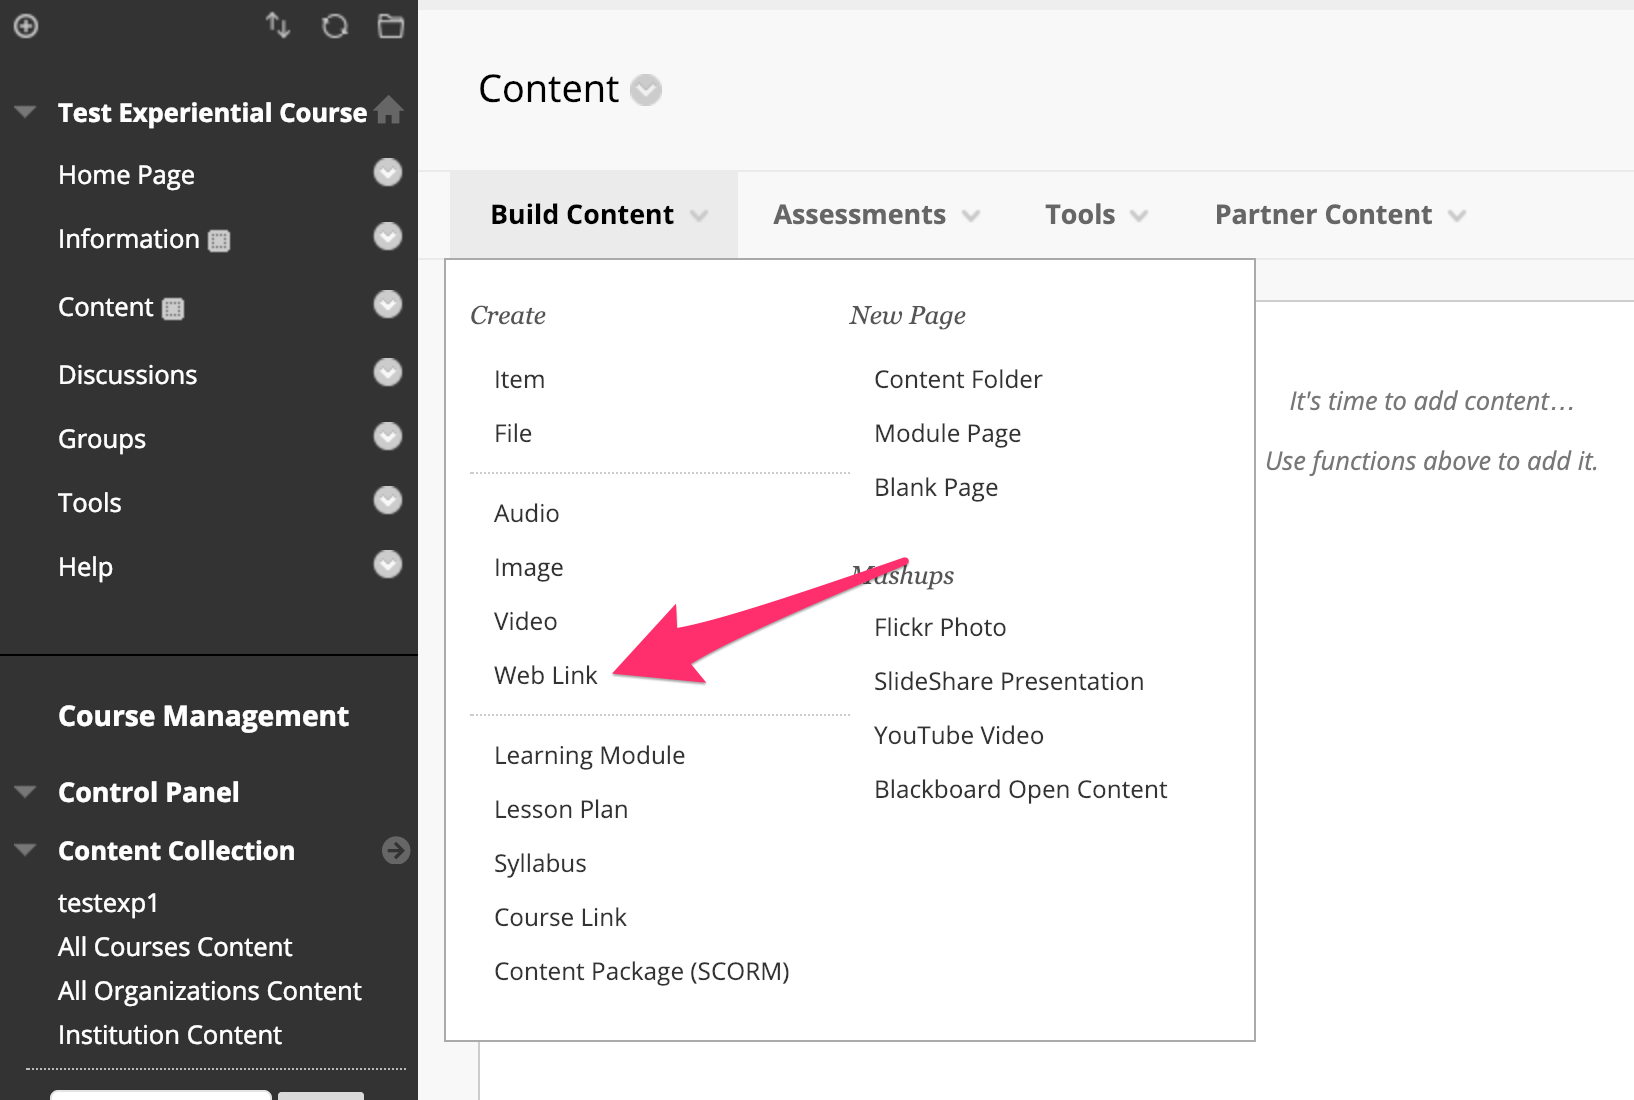This screenshot has height=1100, width=1634.
Task: Choose Content Folder under New Page
Action: pos(958,380)
